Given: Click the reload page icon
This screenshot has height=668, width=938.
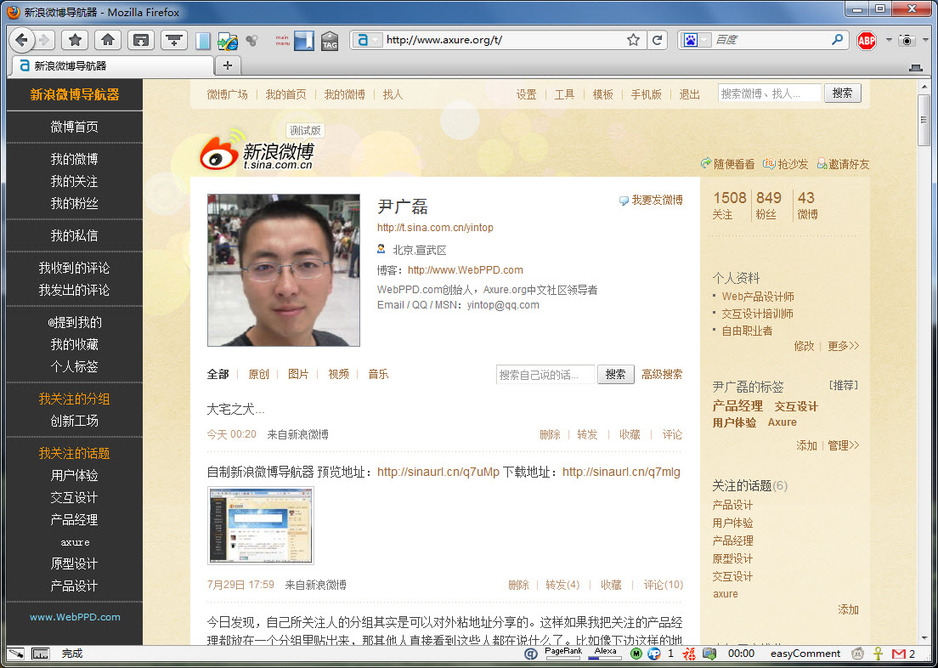Looking at the screenshot, I should [657, 40].
